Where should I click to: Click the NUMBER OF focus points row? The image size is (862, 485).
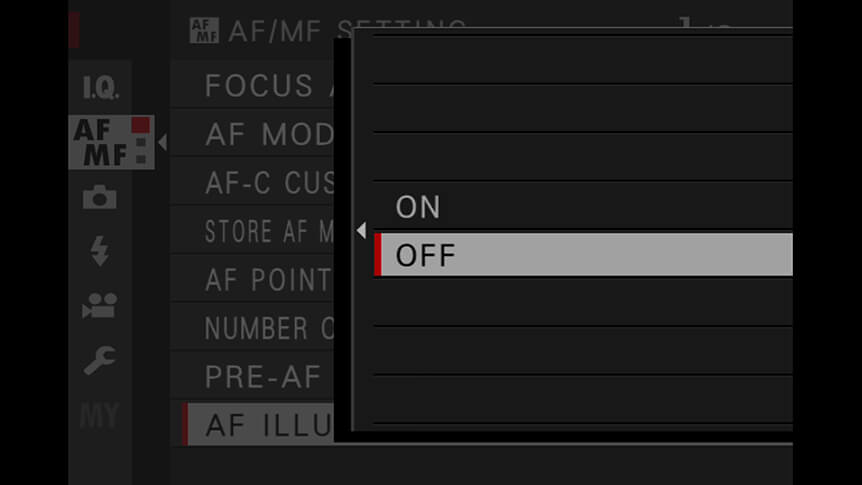[x=252, y=328]
